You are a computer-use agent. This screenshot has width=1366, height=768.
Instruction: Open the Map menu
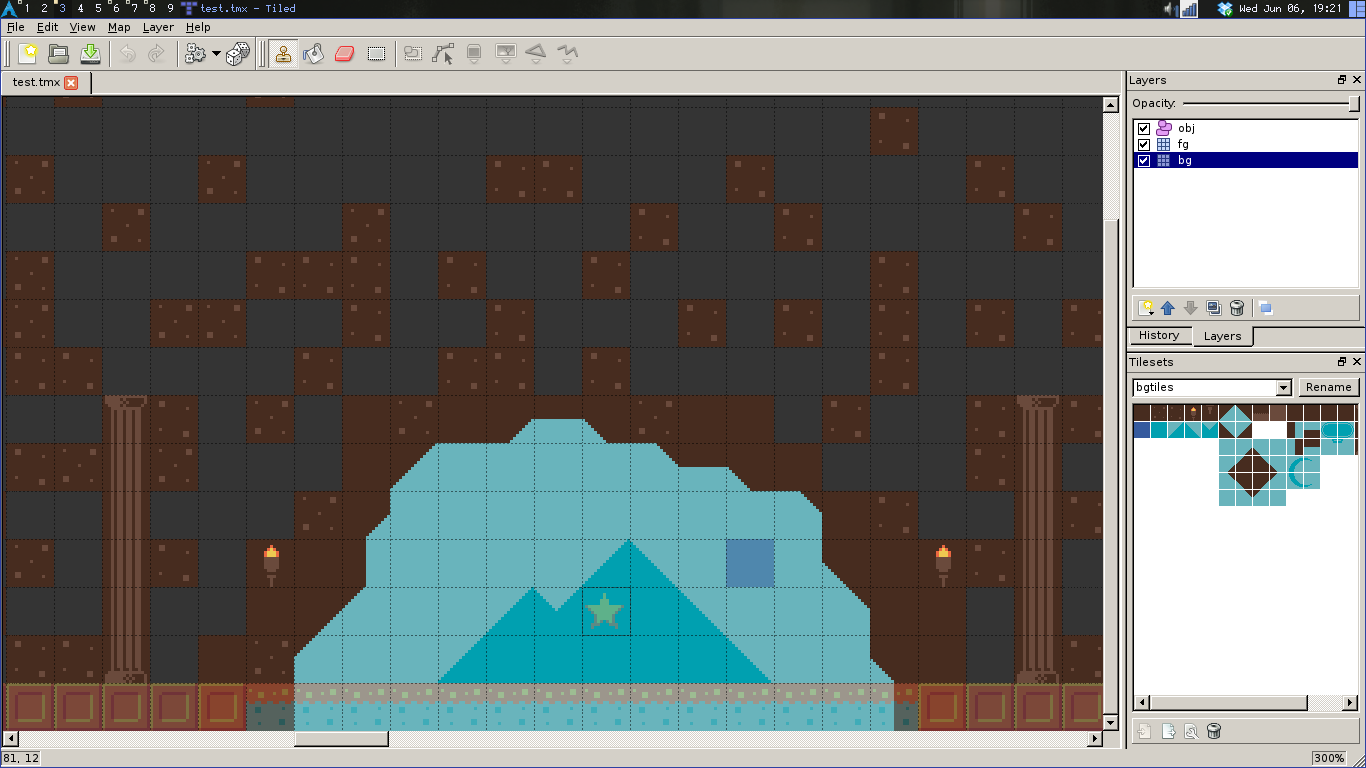119,27
